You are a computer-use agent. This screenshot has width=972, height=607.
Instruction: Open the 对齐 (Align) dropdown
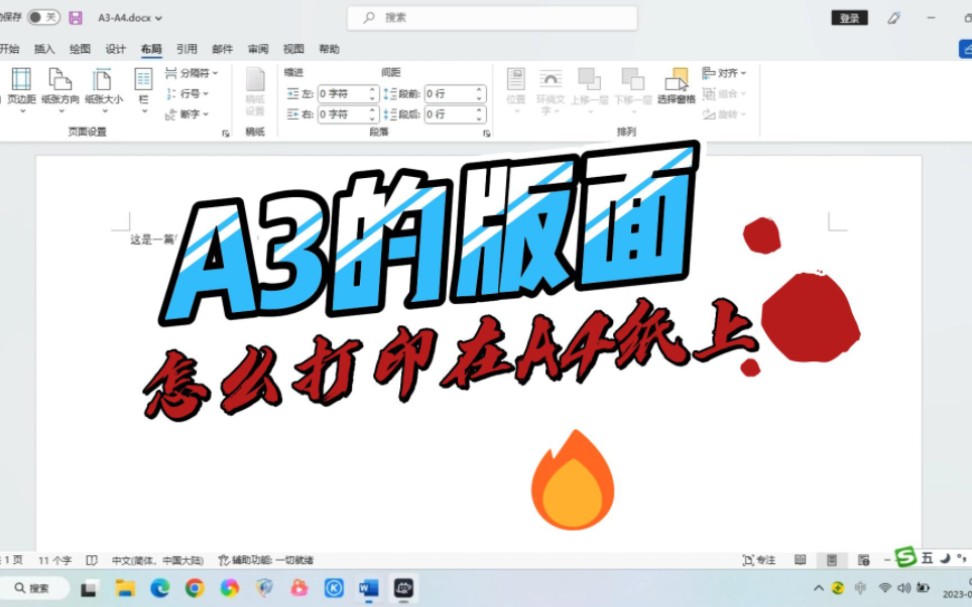point(726,72)
